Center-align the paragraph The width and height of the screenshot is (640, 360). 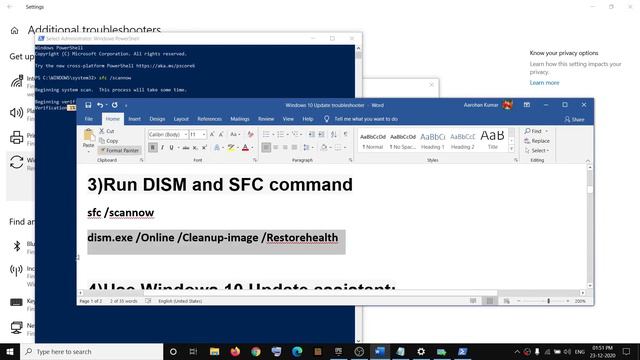click(276, 147)
